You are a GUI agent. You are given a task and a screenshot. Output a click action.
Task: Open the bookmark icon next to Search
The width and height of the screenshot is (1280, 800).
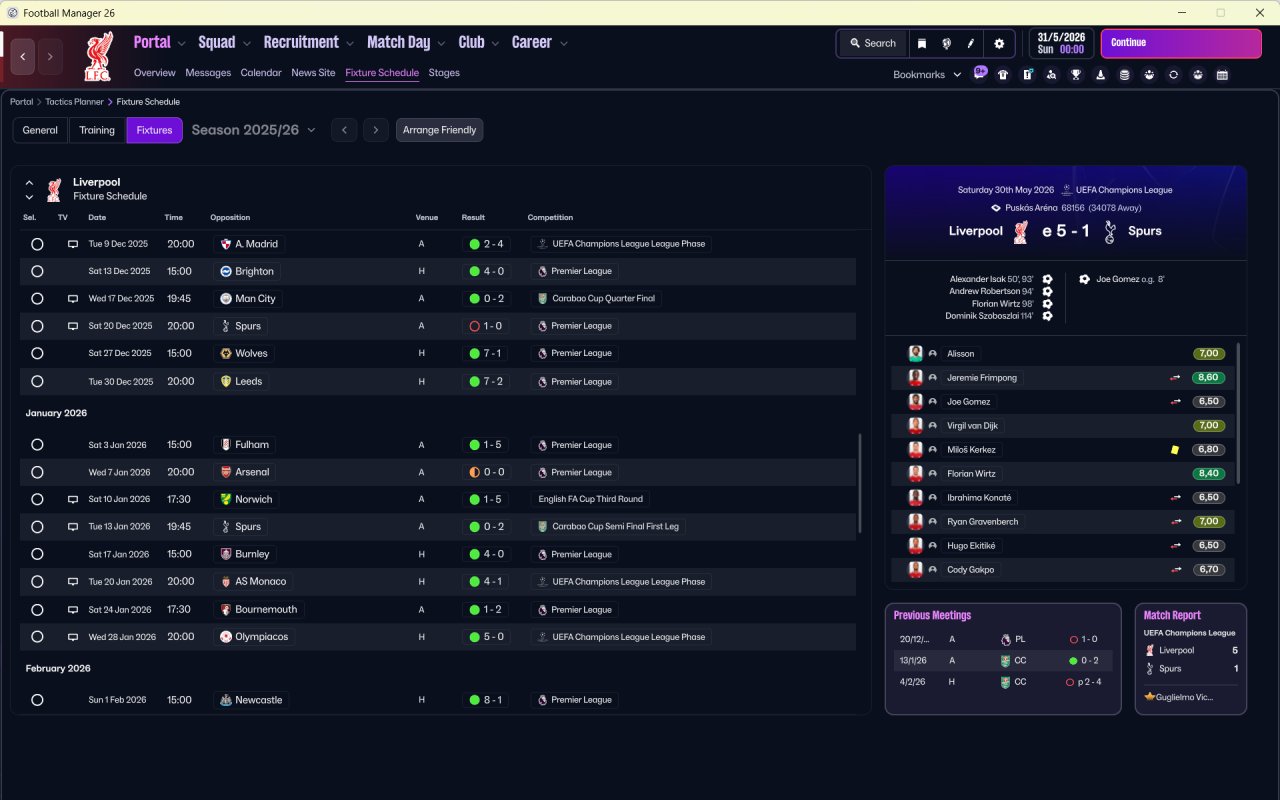click(921, 43)
